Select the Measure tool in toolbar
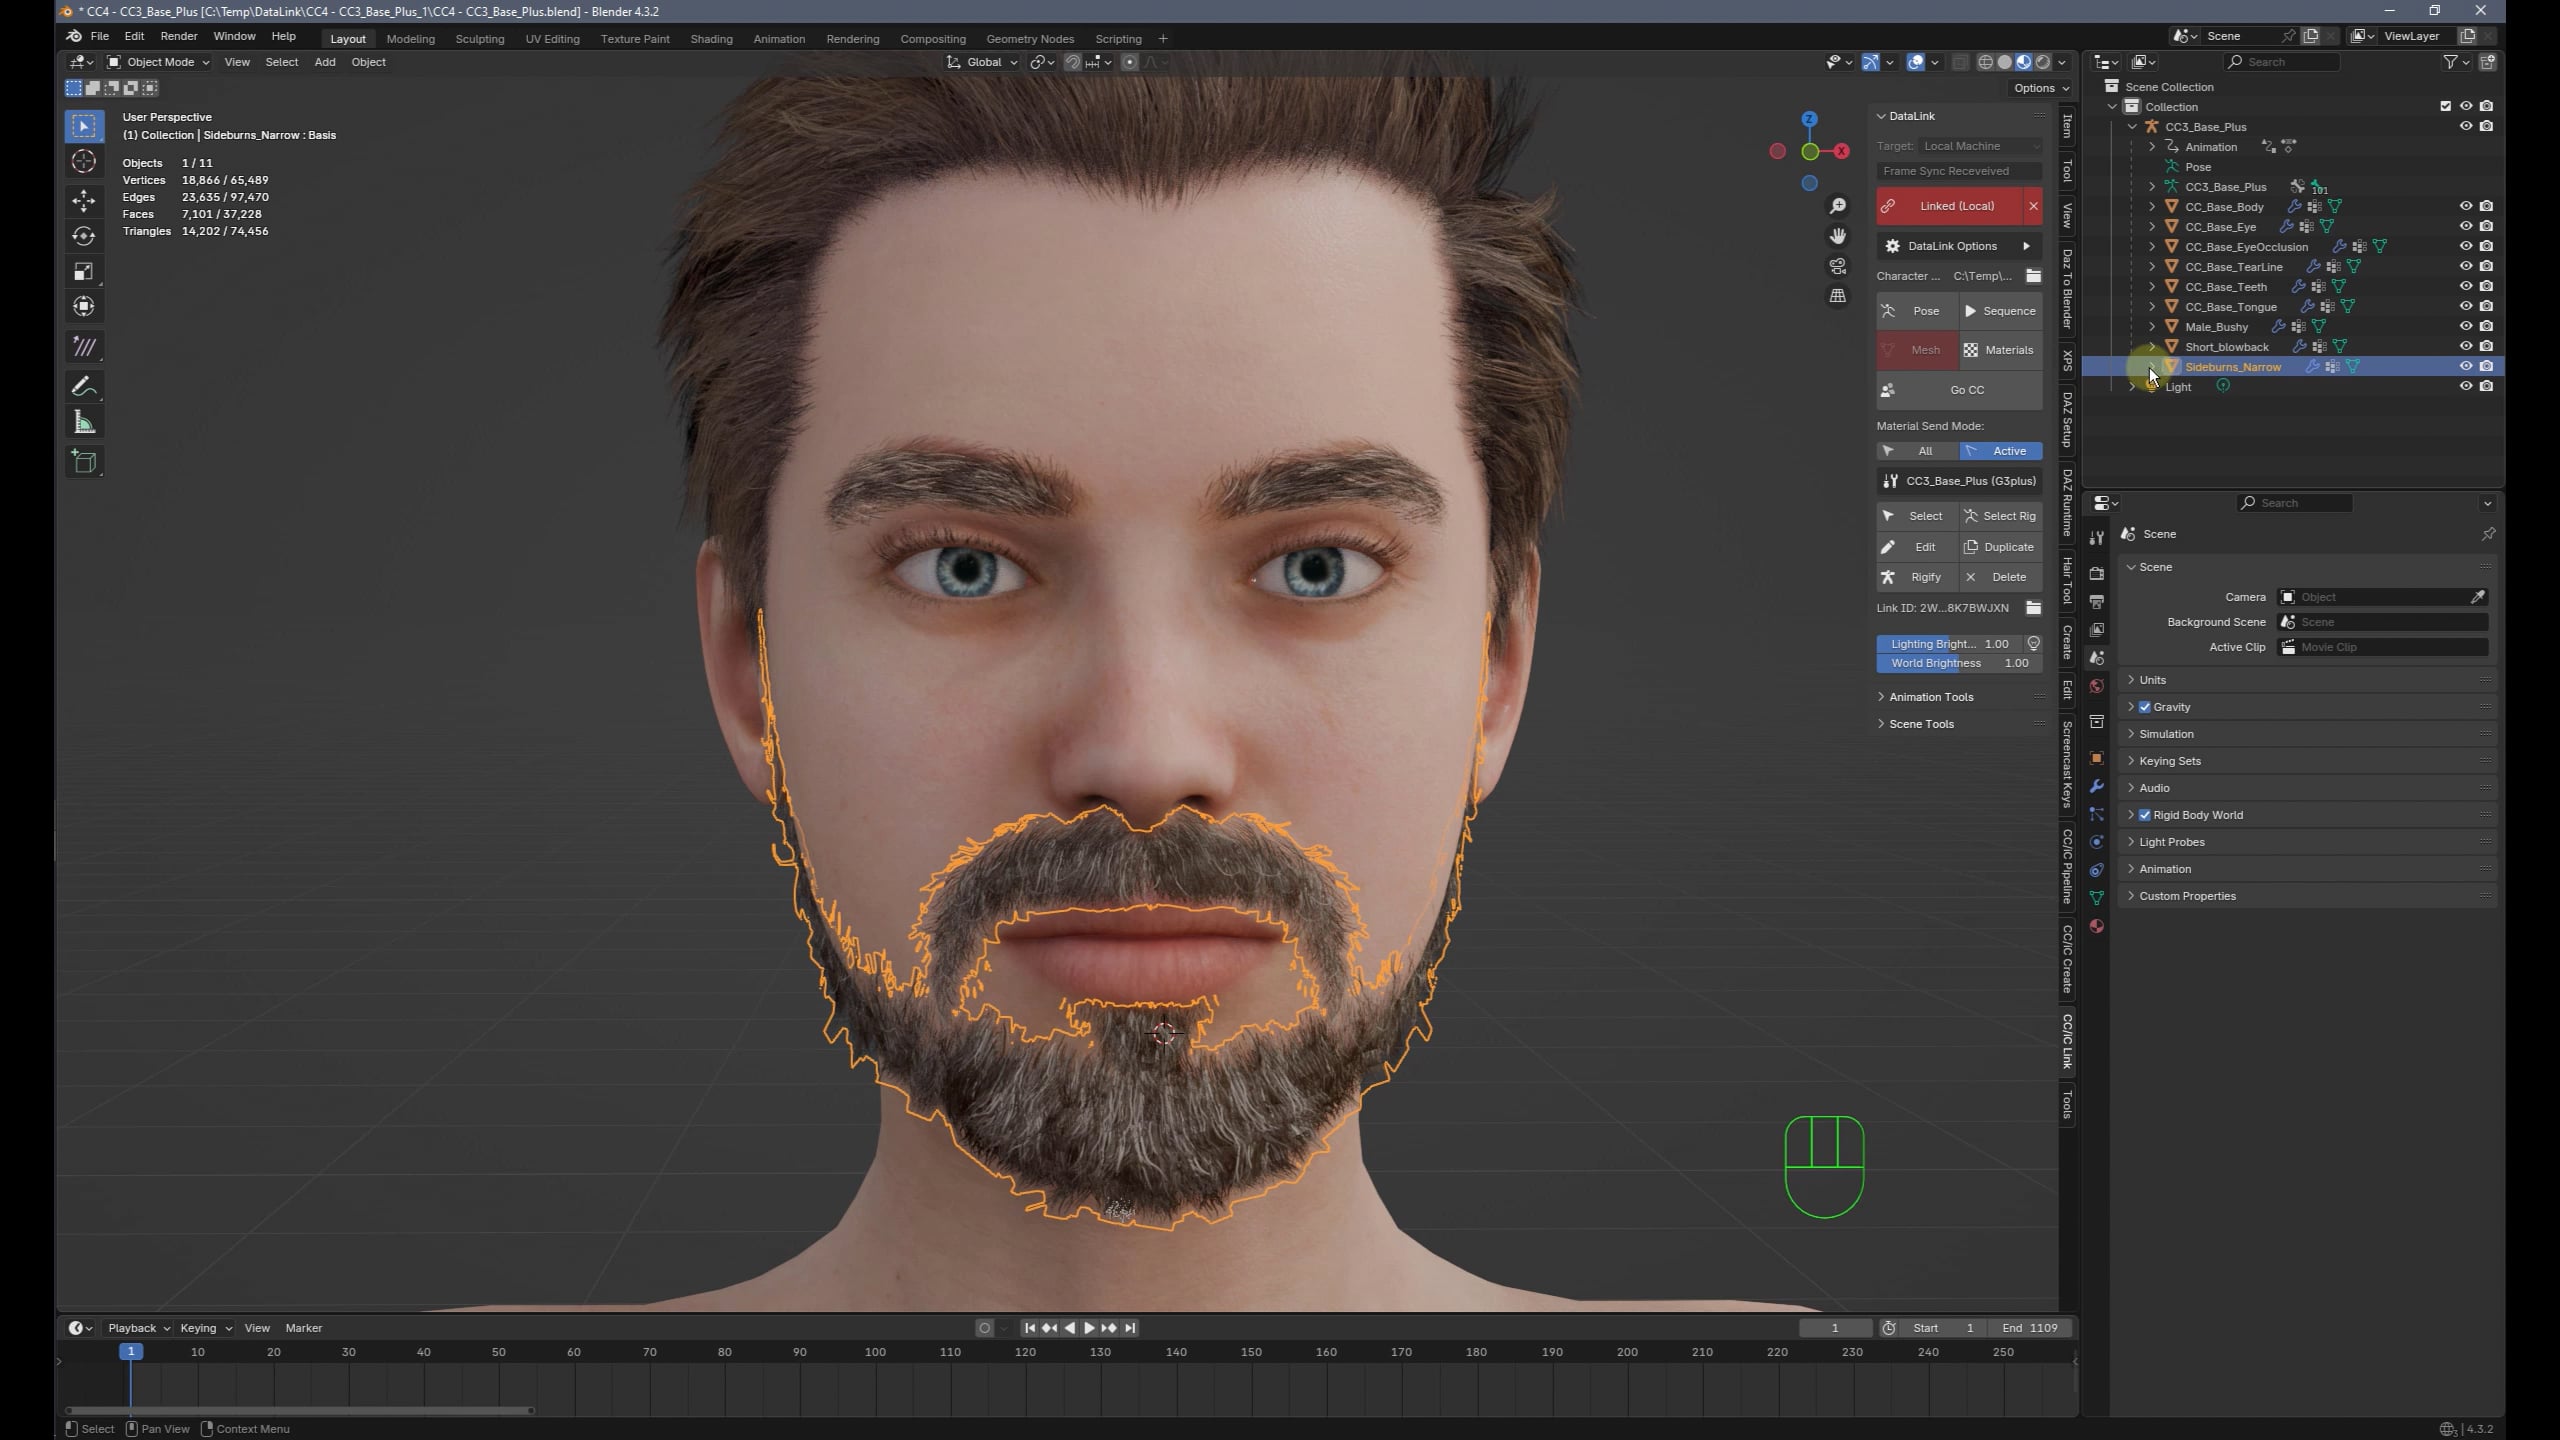 coord(84,423)
